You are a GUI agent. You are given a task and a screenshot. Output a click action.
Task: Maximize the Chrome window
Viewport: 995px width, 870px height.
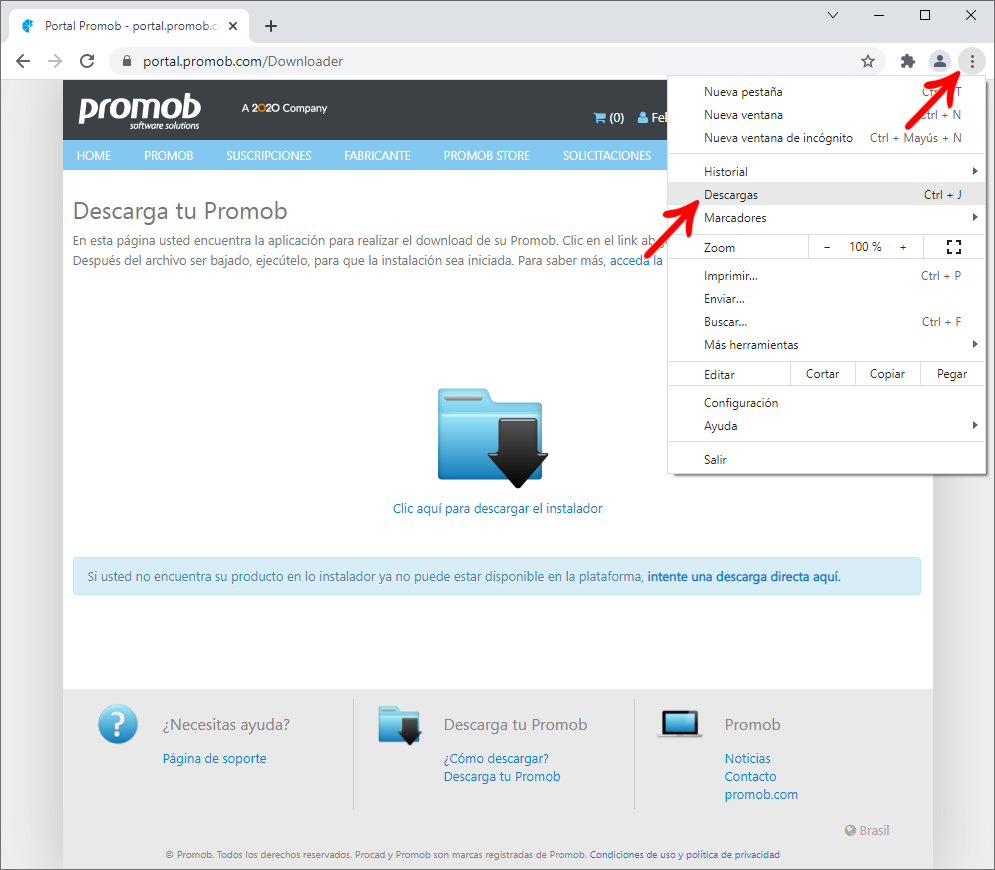[x=925, y=15]
